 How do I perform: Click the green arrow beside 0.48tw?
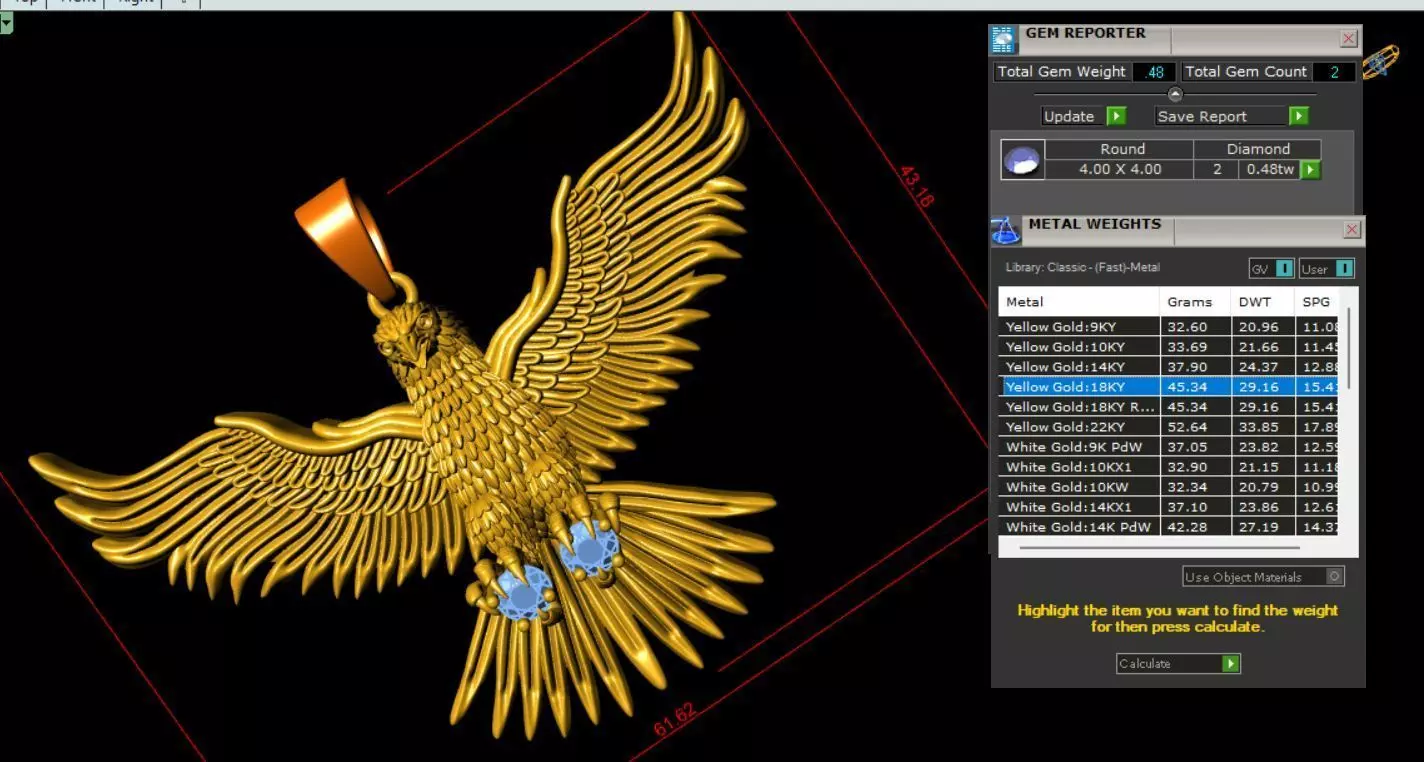pos(1310,169)
